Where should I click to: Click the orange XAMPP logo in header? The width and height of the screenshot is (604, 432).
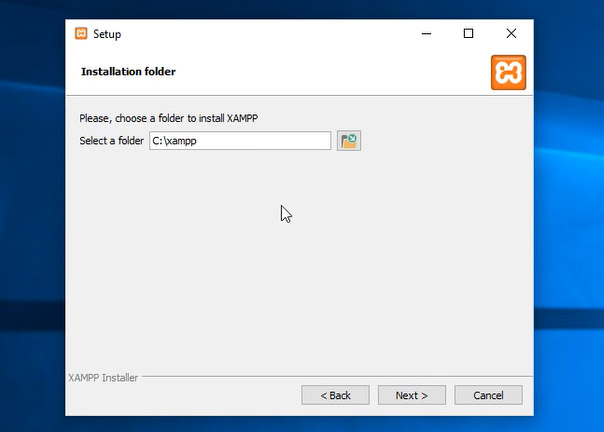(x=508, y=72)
